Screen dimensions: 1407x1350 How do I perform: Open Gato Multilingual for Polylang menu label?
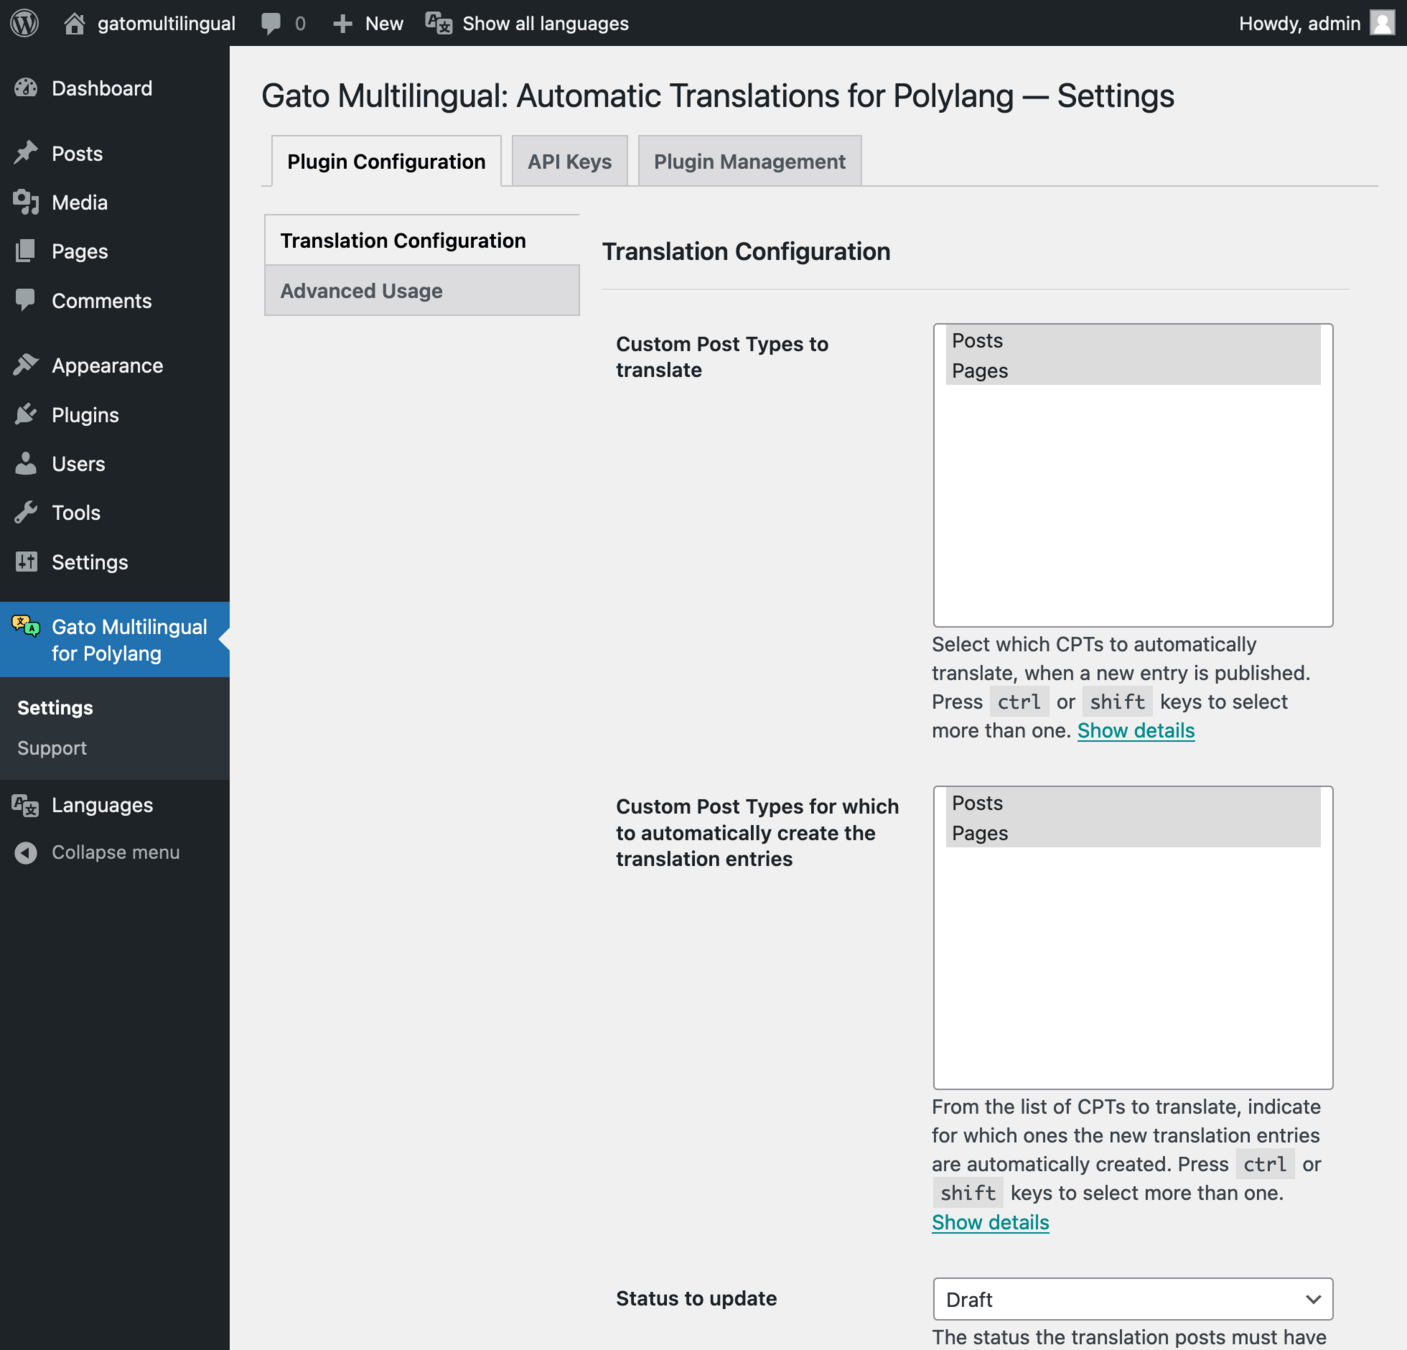[x=129, y=640]
